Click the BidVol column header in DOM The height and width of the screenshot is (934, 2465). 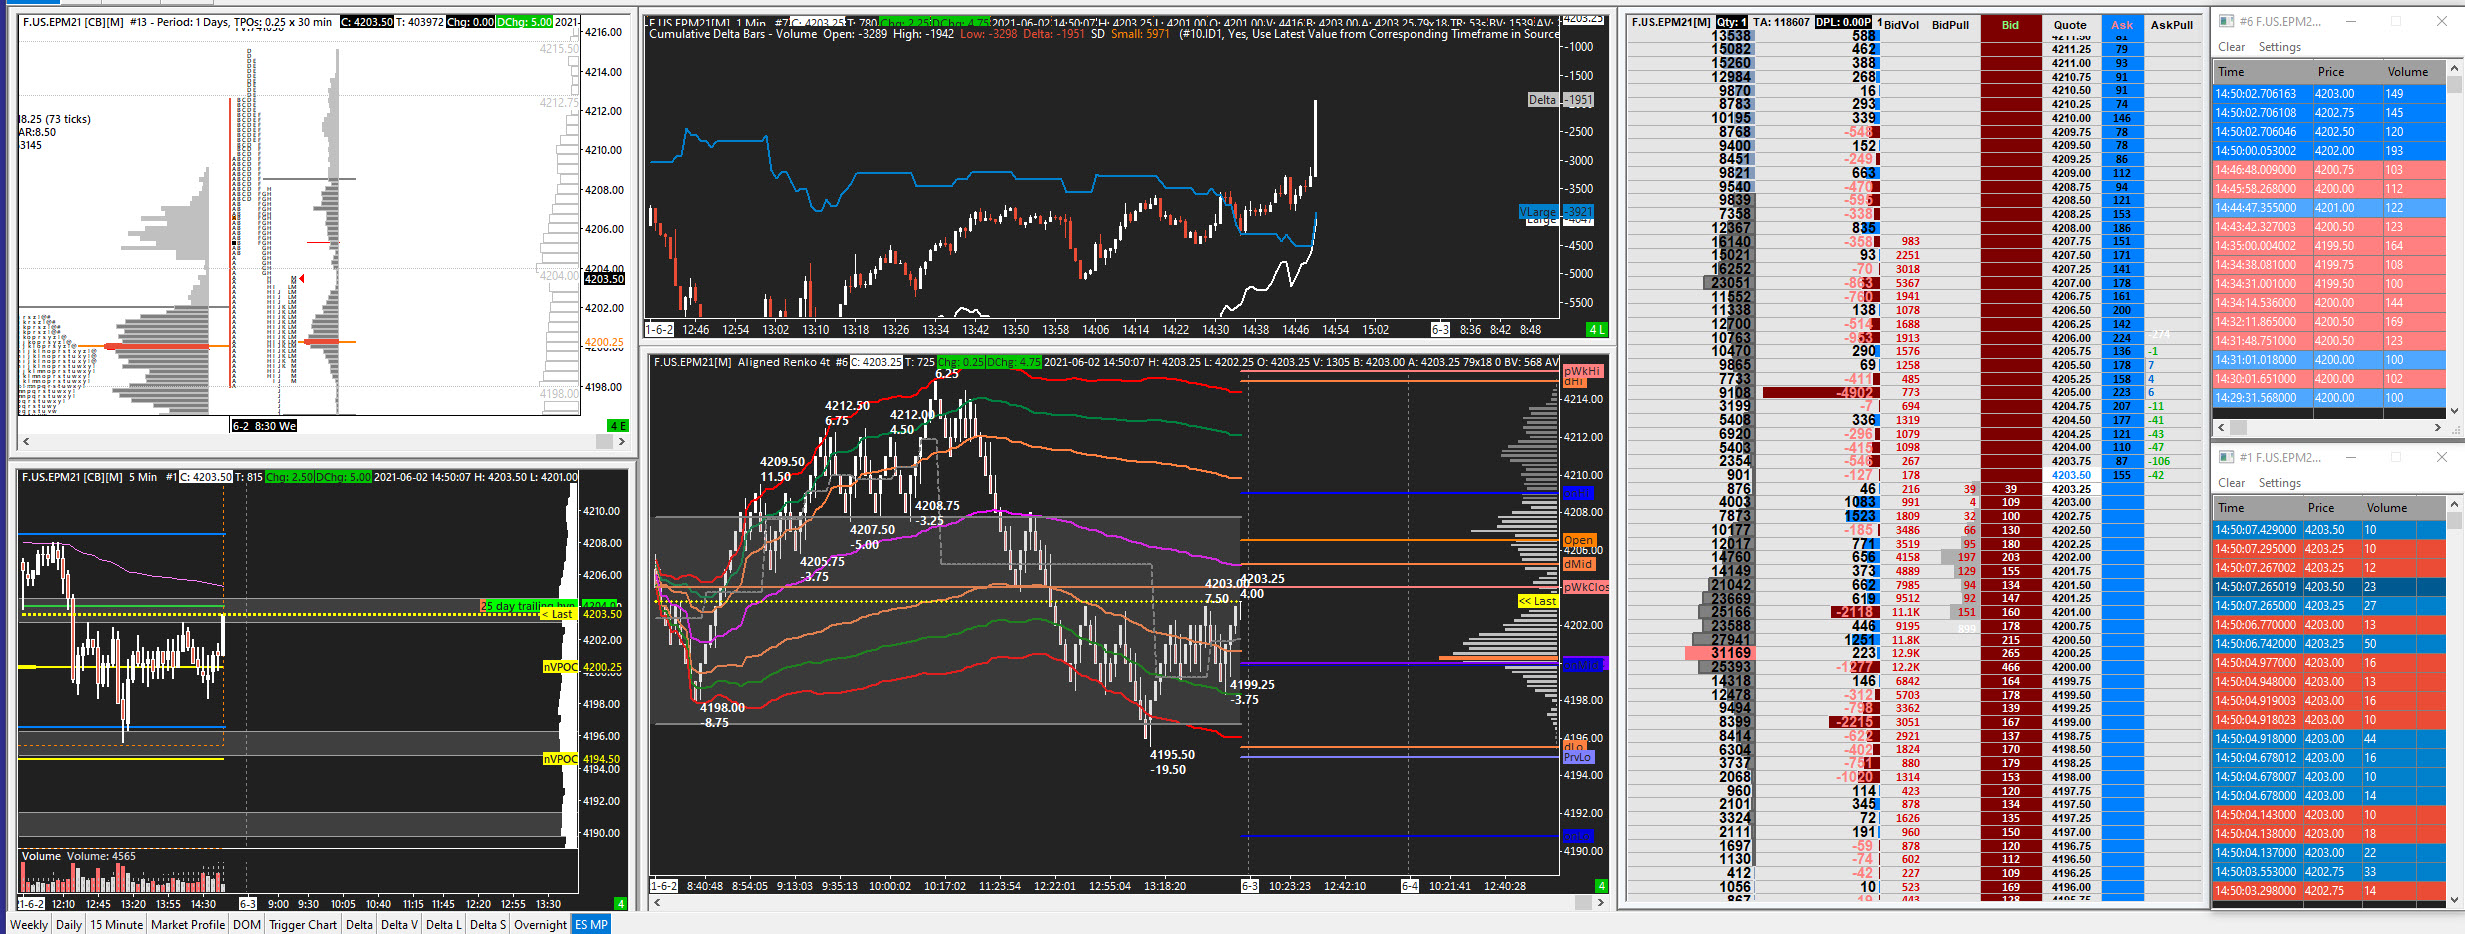(x=1901, y=25)
